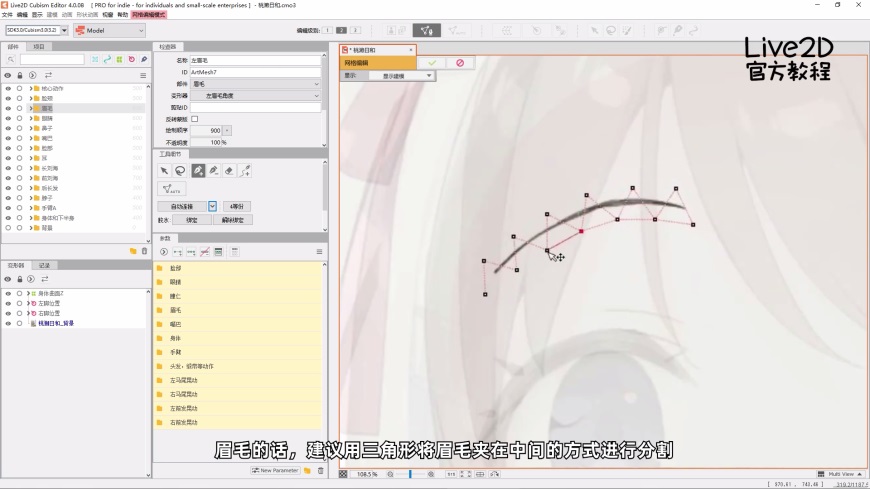
Task: Open the deformer dropdown in inspector
Action: pos(256,95)
